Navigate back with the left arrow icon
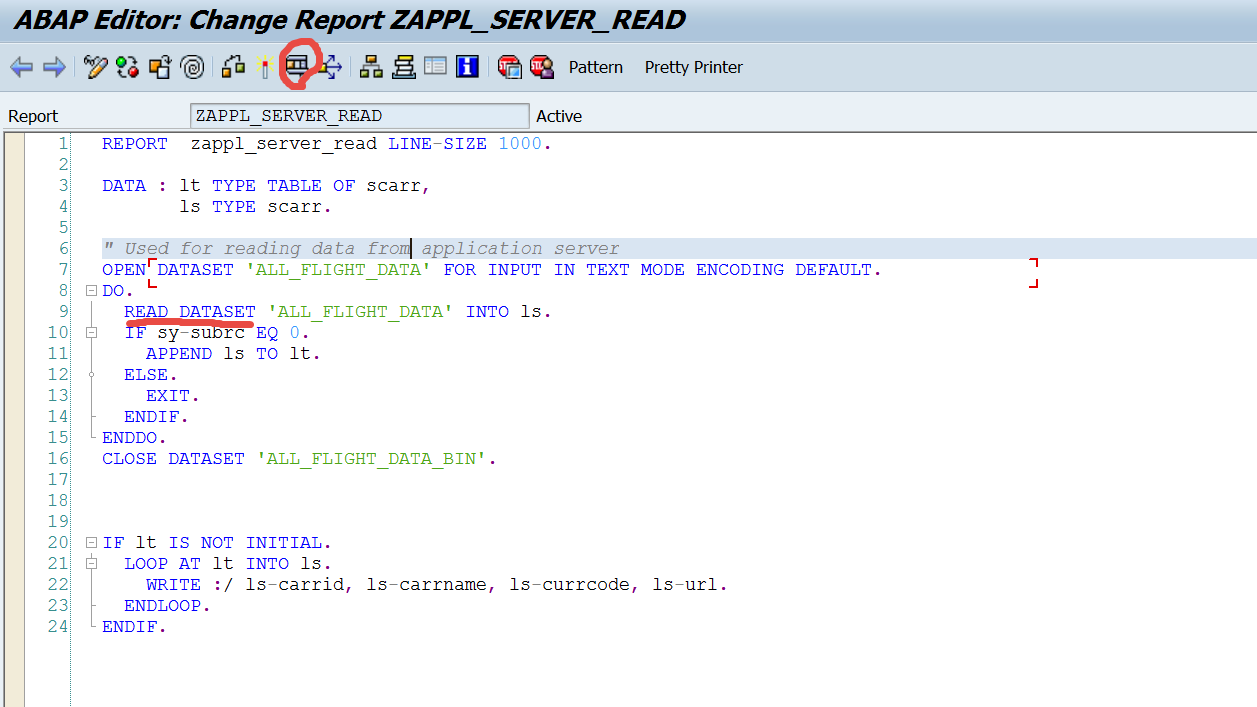1257x707 pixels. 20,67
